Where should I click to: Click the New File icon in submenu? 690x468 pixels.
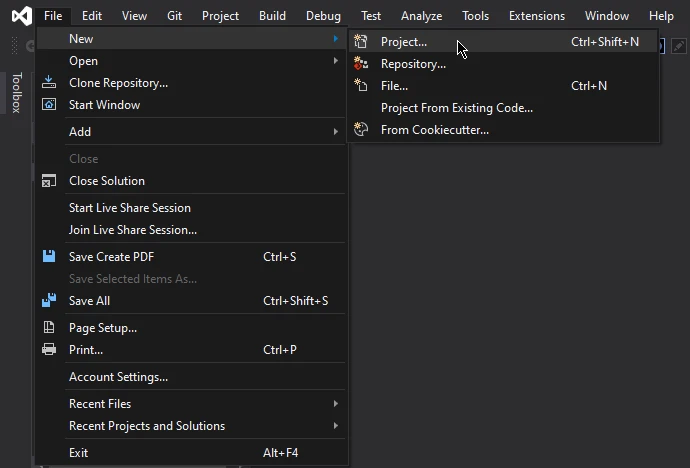point(361,86)
